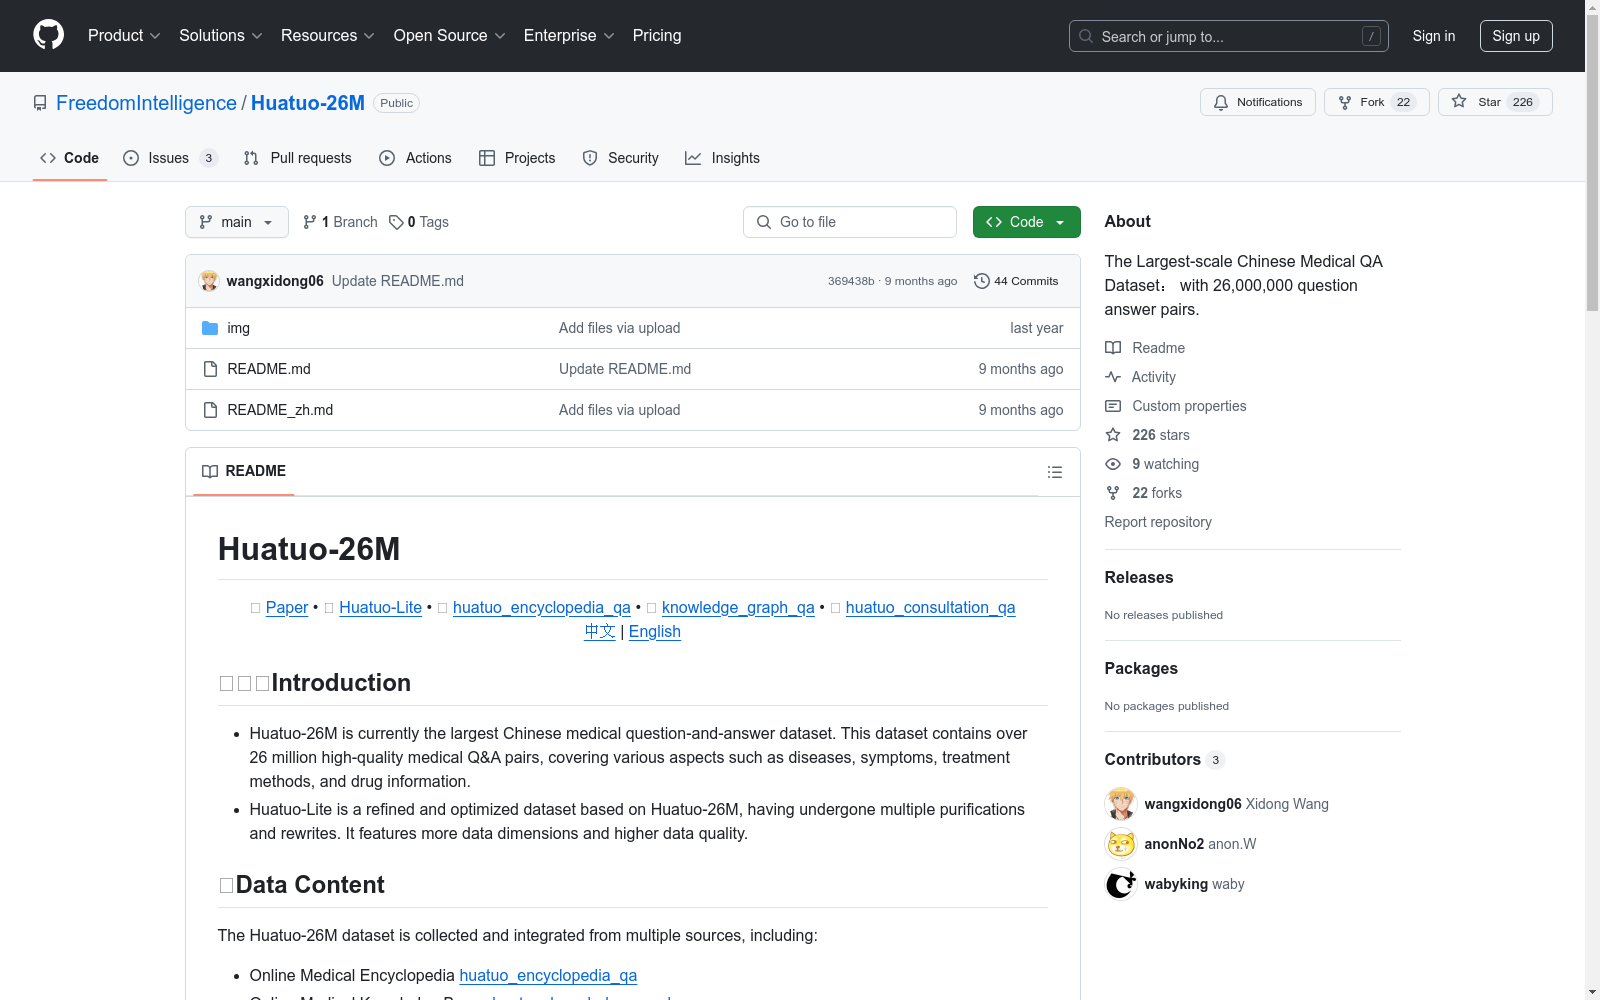Open the README outline list icon
The image size is (1600, 1000).
1055,472
